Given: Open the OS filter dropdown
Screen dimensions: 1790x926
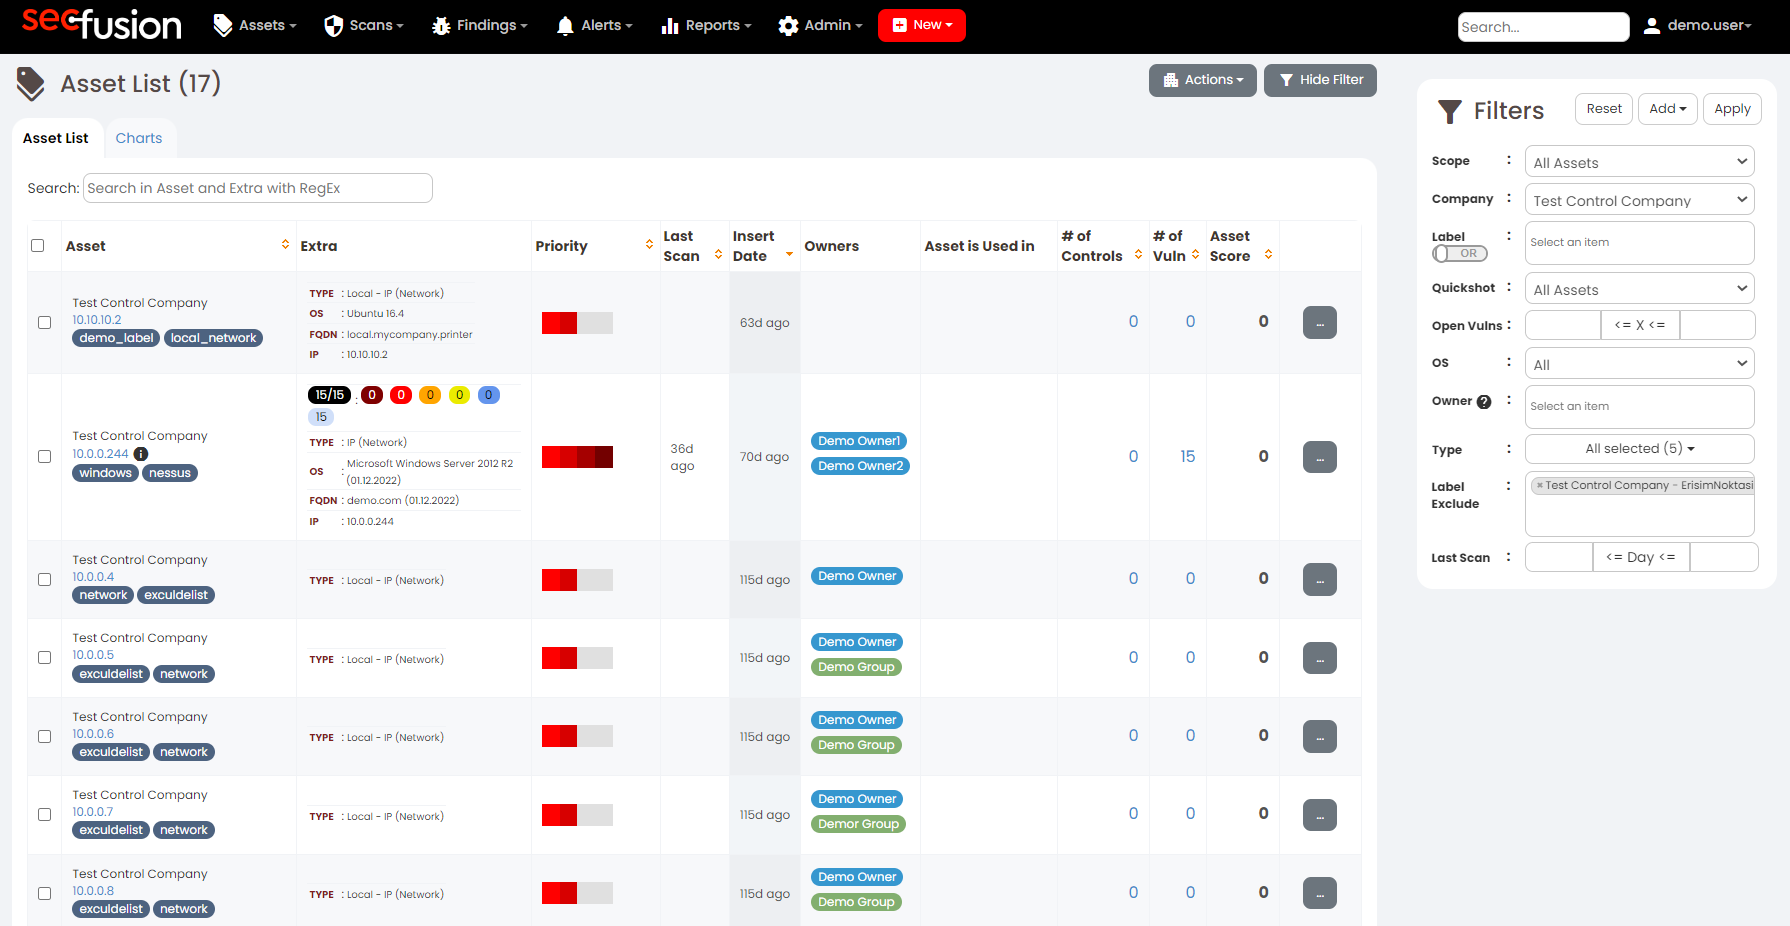Looking at the screenshot, I should (x=1639, y=364).
